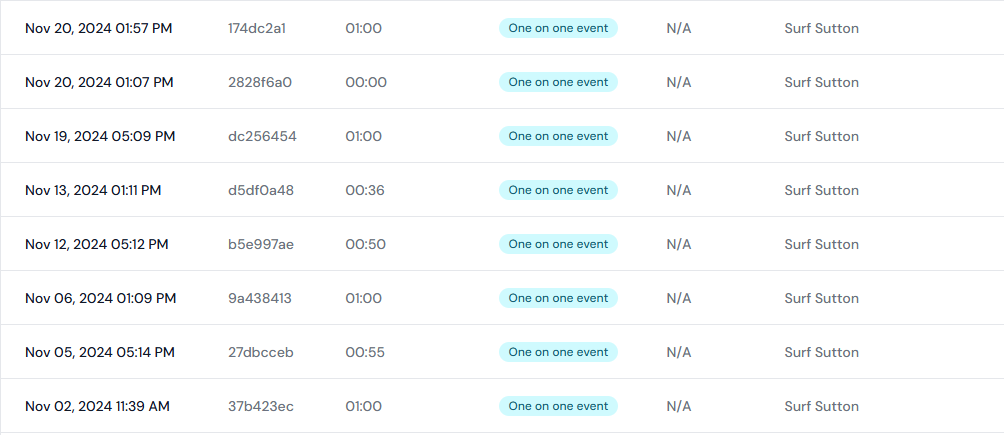Select the 00:55 duration cell
The image size is (1004, 435).
365,352
